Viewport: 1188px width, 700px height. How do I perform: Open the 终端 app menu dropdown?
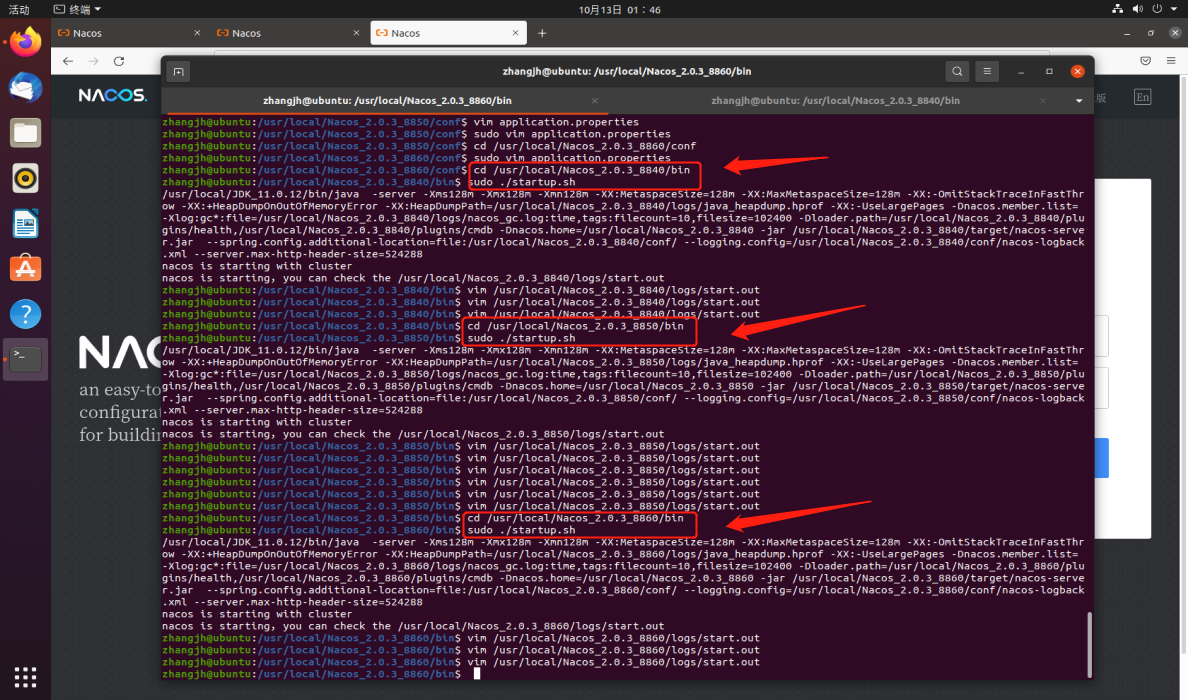[x=77, y=9]
